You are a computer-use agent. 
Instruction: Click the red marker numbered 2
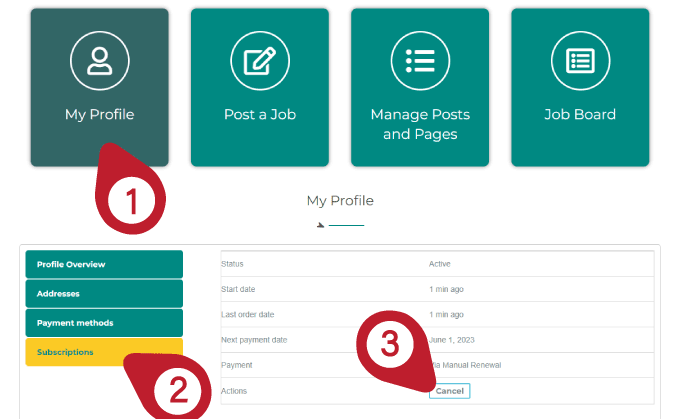[x=178, y=388]
